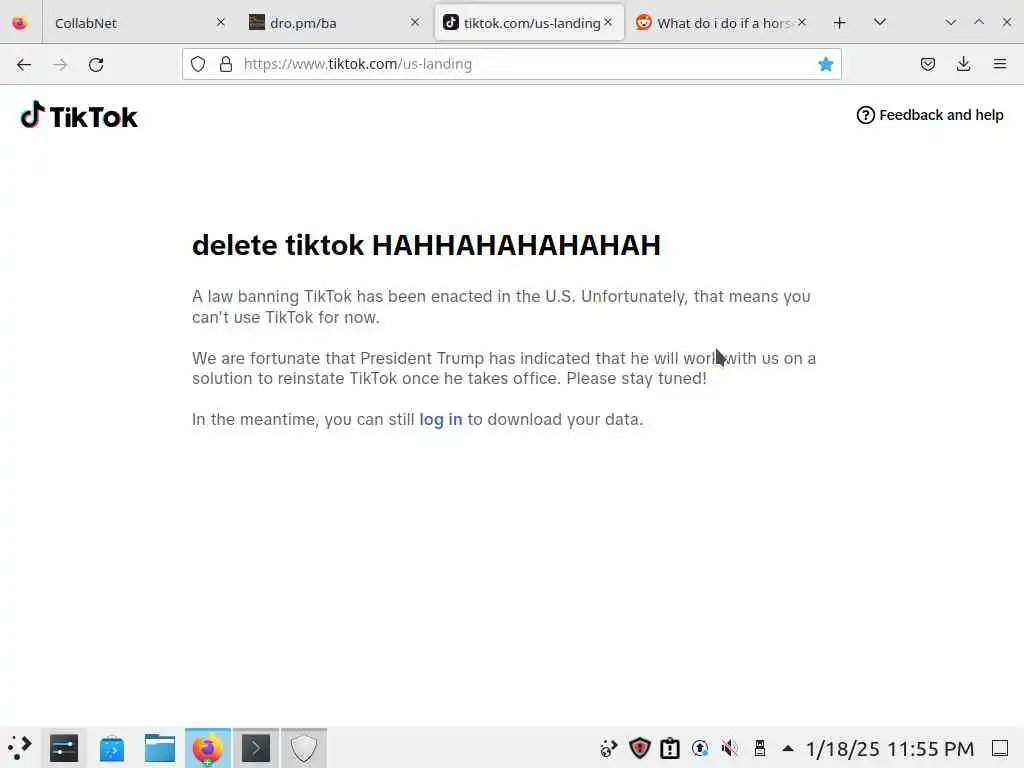Click the delete tiktok HAHHAHAHAHAHAH heading
This screenshot has width=1024, height=768.
[x=426, y=246]
